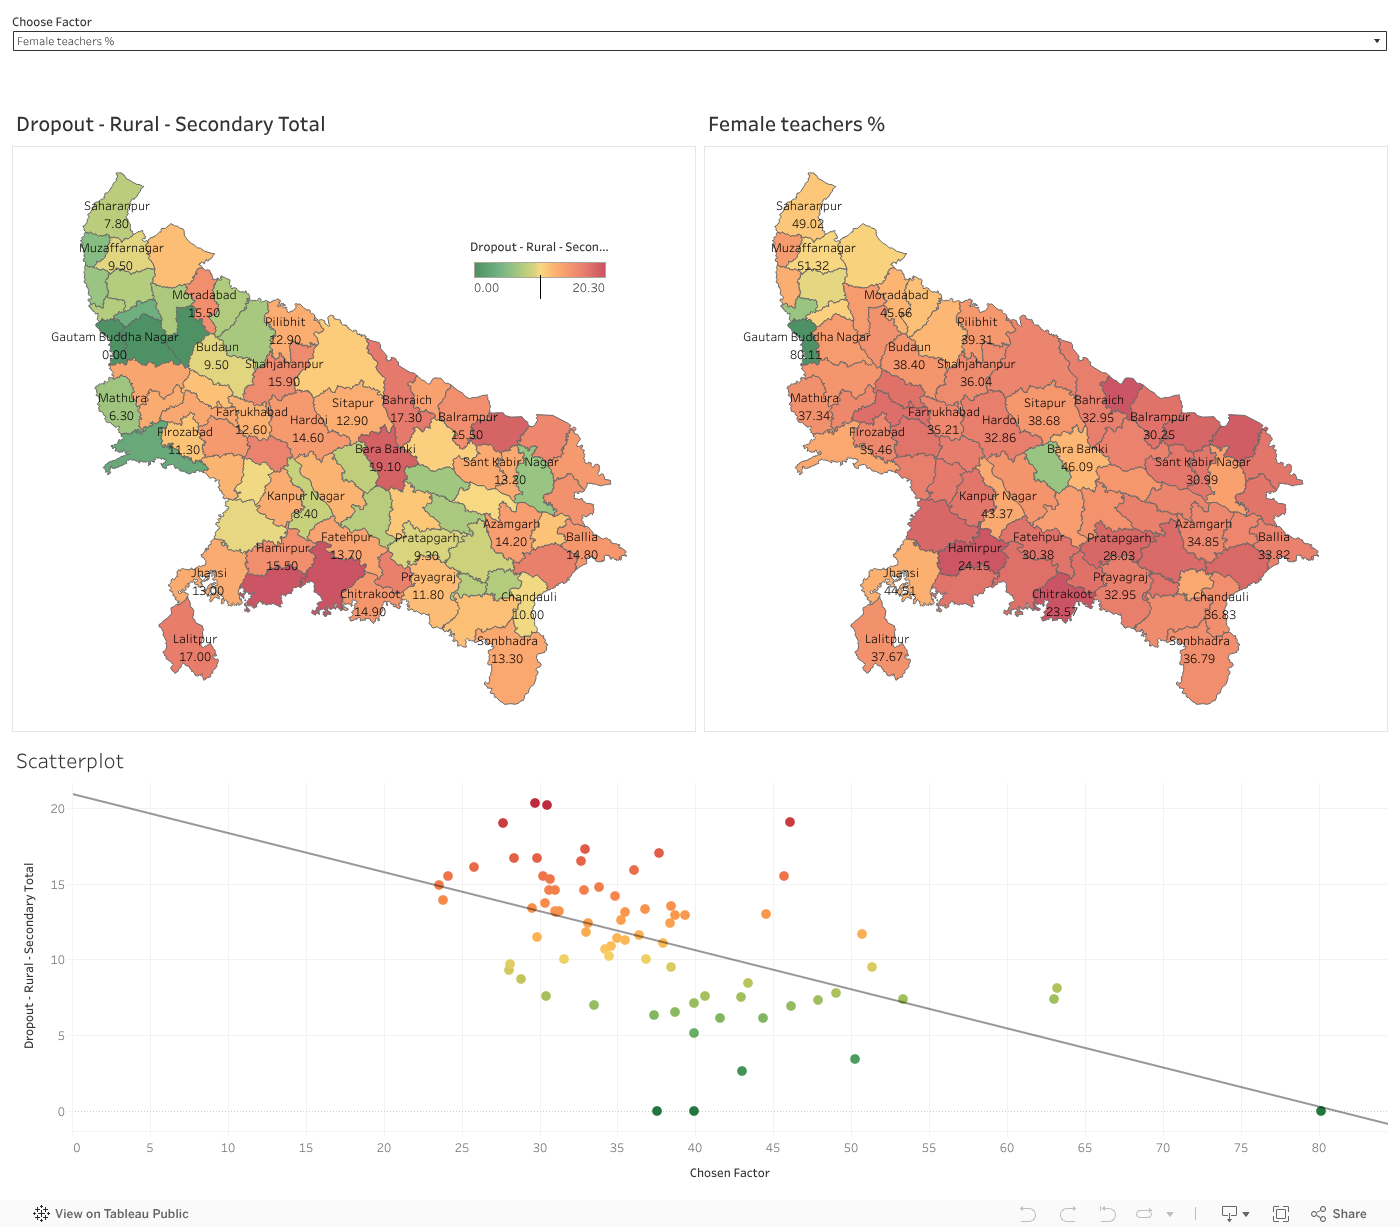Screen dimensions: 1400x1227
Task: Expand the refresh options caret
Action: (x=1170, y=1215)
